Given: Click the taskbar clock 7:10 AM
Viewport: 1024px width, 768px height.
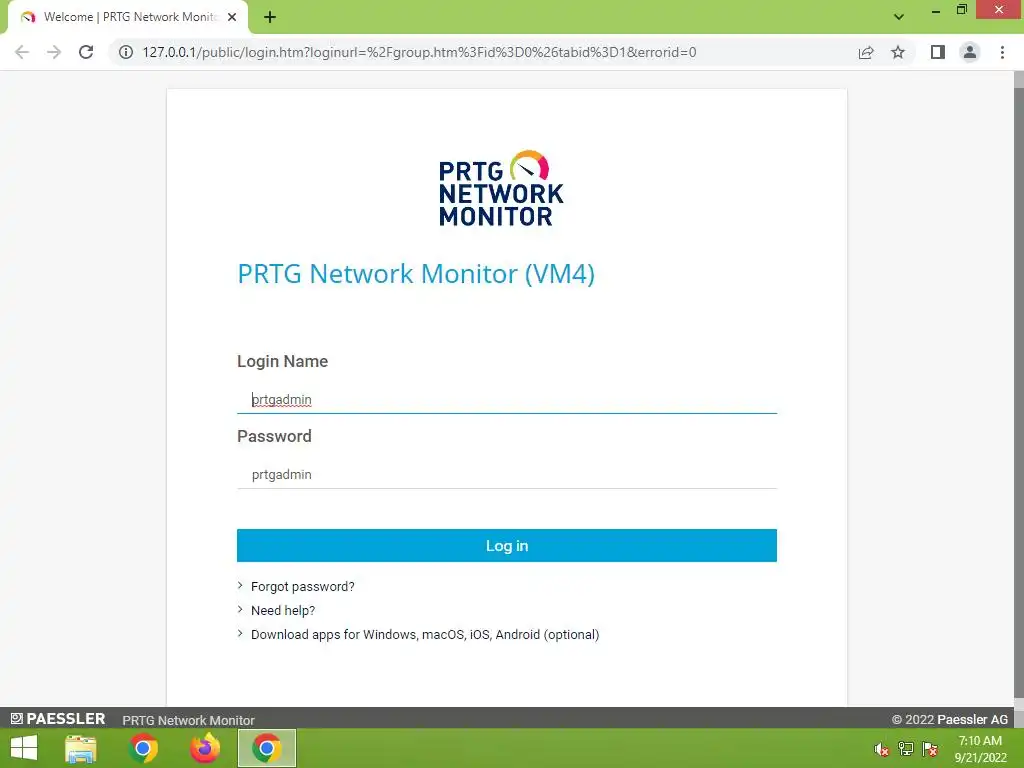Looking at the screenshot, I should click(x=980, y=741).
